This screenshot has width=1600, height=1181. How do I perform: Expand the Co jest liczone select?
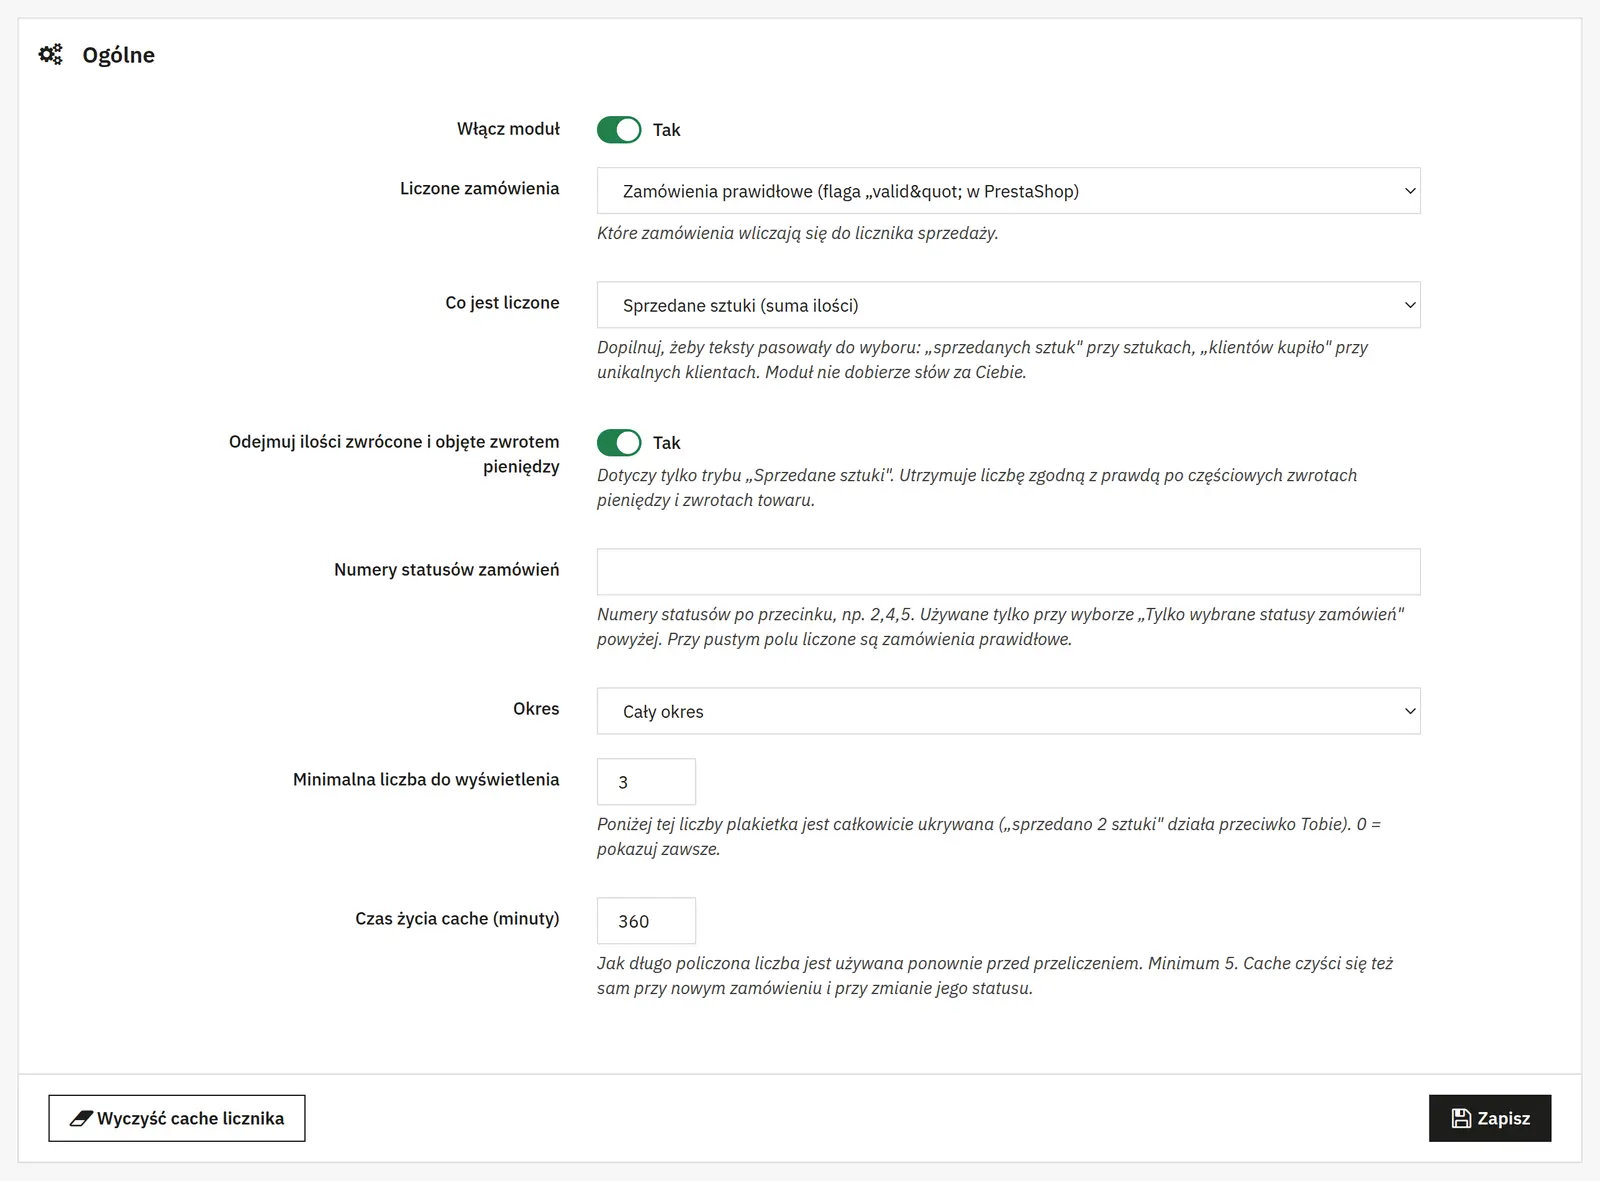point(1008,305)
